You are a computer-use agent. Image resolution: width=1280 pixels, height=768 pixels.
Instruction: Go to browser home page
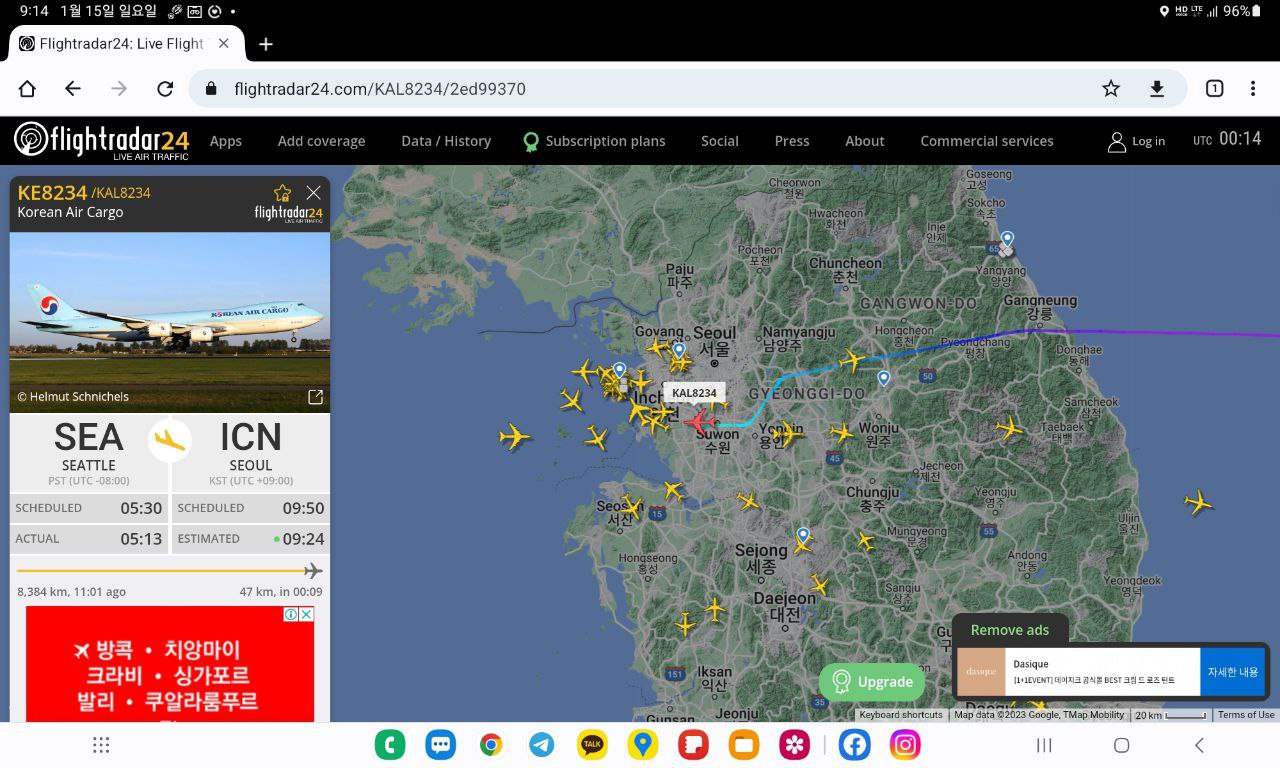point(27,89)
